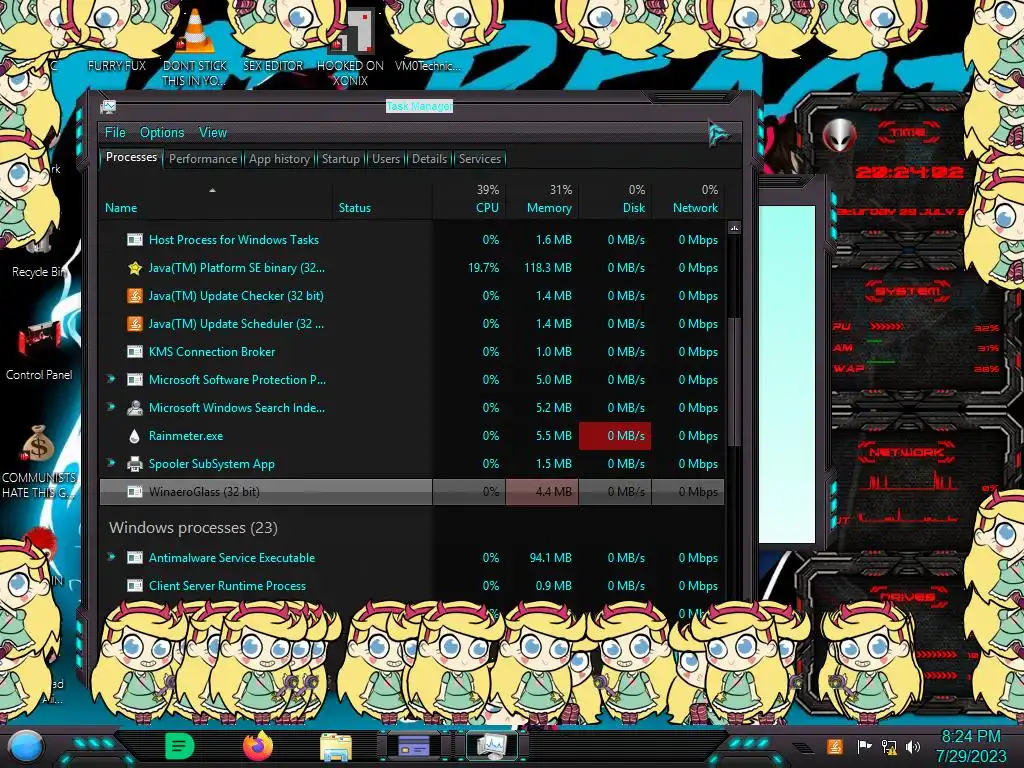Click the Java tray icon
This screenshot has width=1024, height=768.
point(834,746)
